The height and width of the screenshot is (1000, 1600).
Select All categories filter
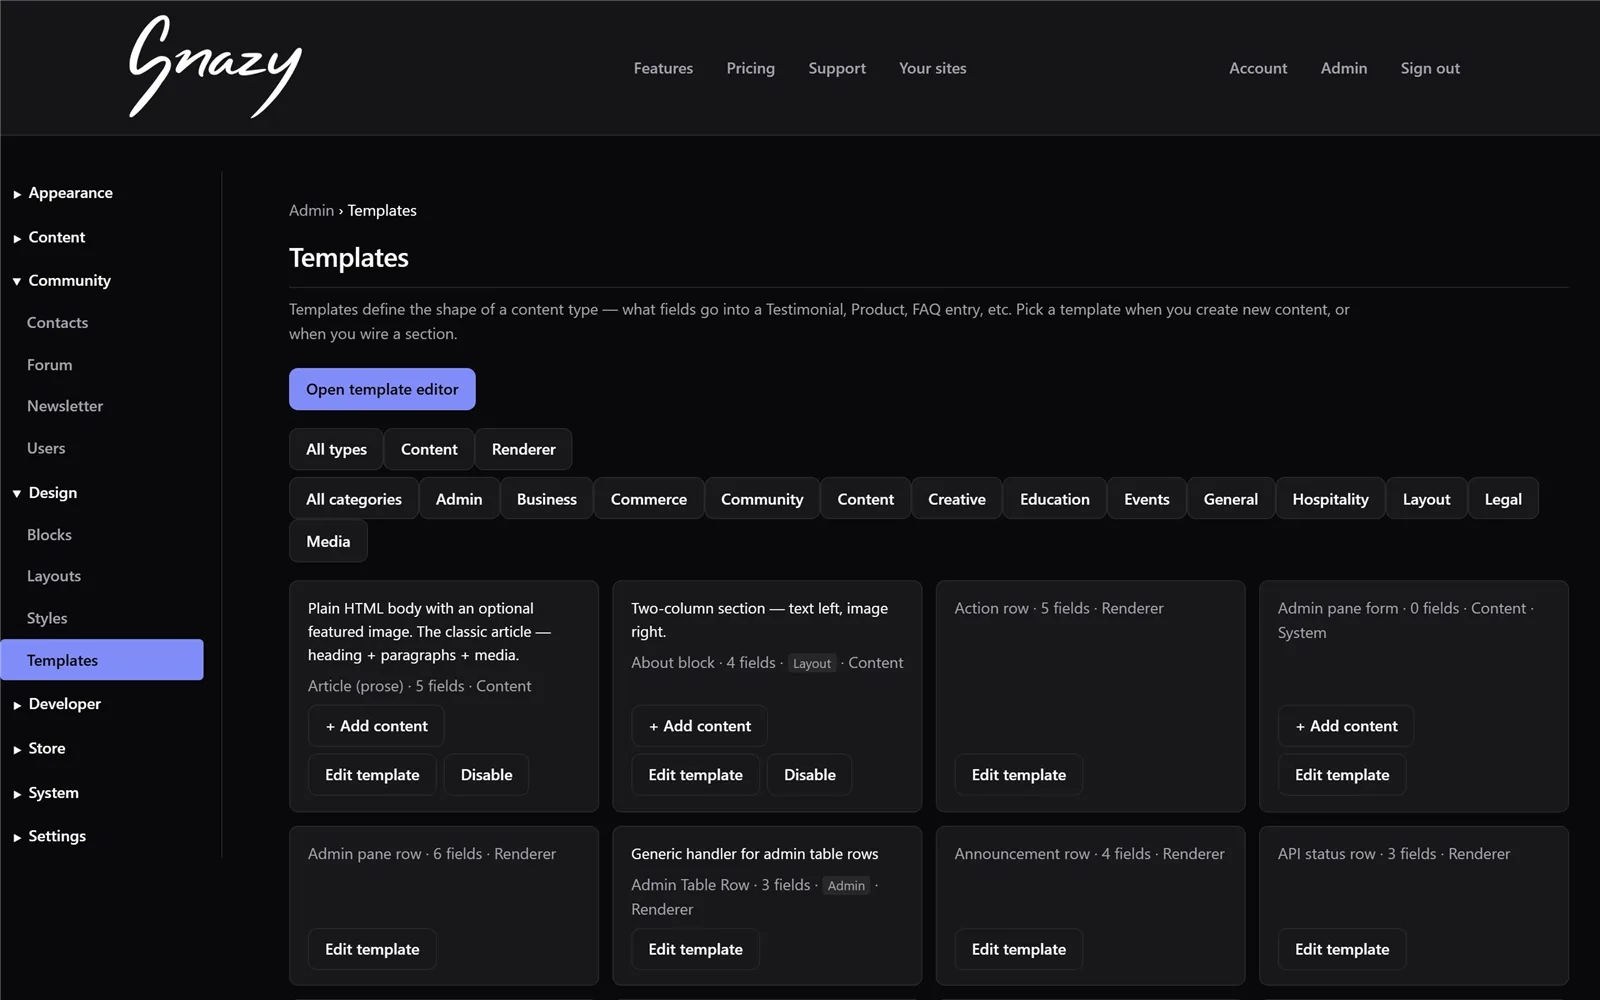(x=354, y=499)
